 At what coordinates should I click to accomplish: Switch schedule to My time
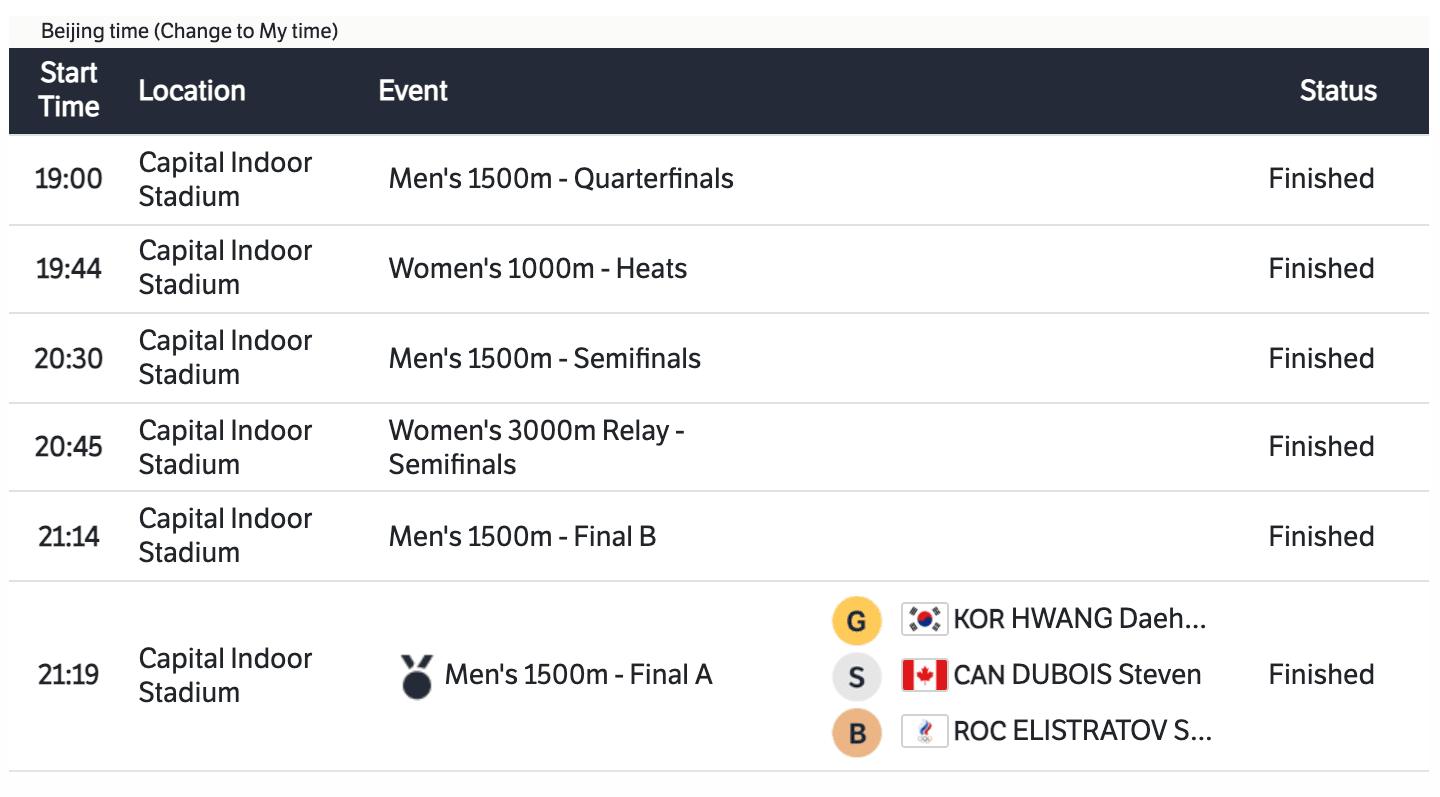point(245,31)
